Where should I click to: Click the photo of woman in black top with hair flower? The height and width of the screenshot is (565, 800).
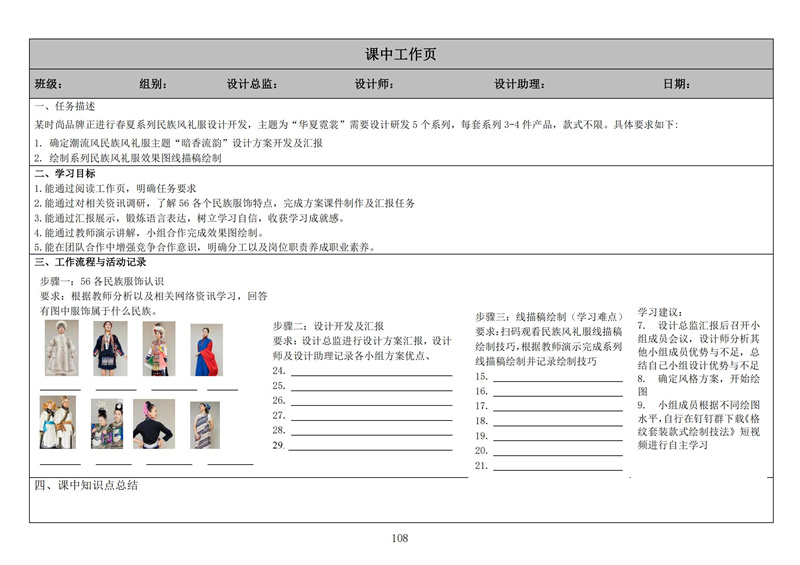coord(154,424)
